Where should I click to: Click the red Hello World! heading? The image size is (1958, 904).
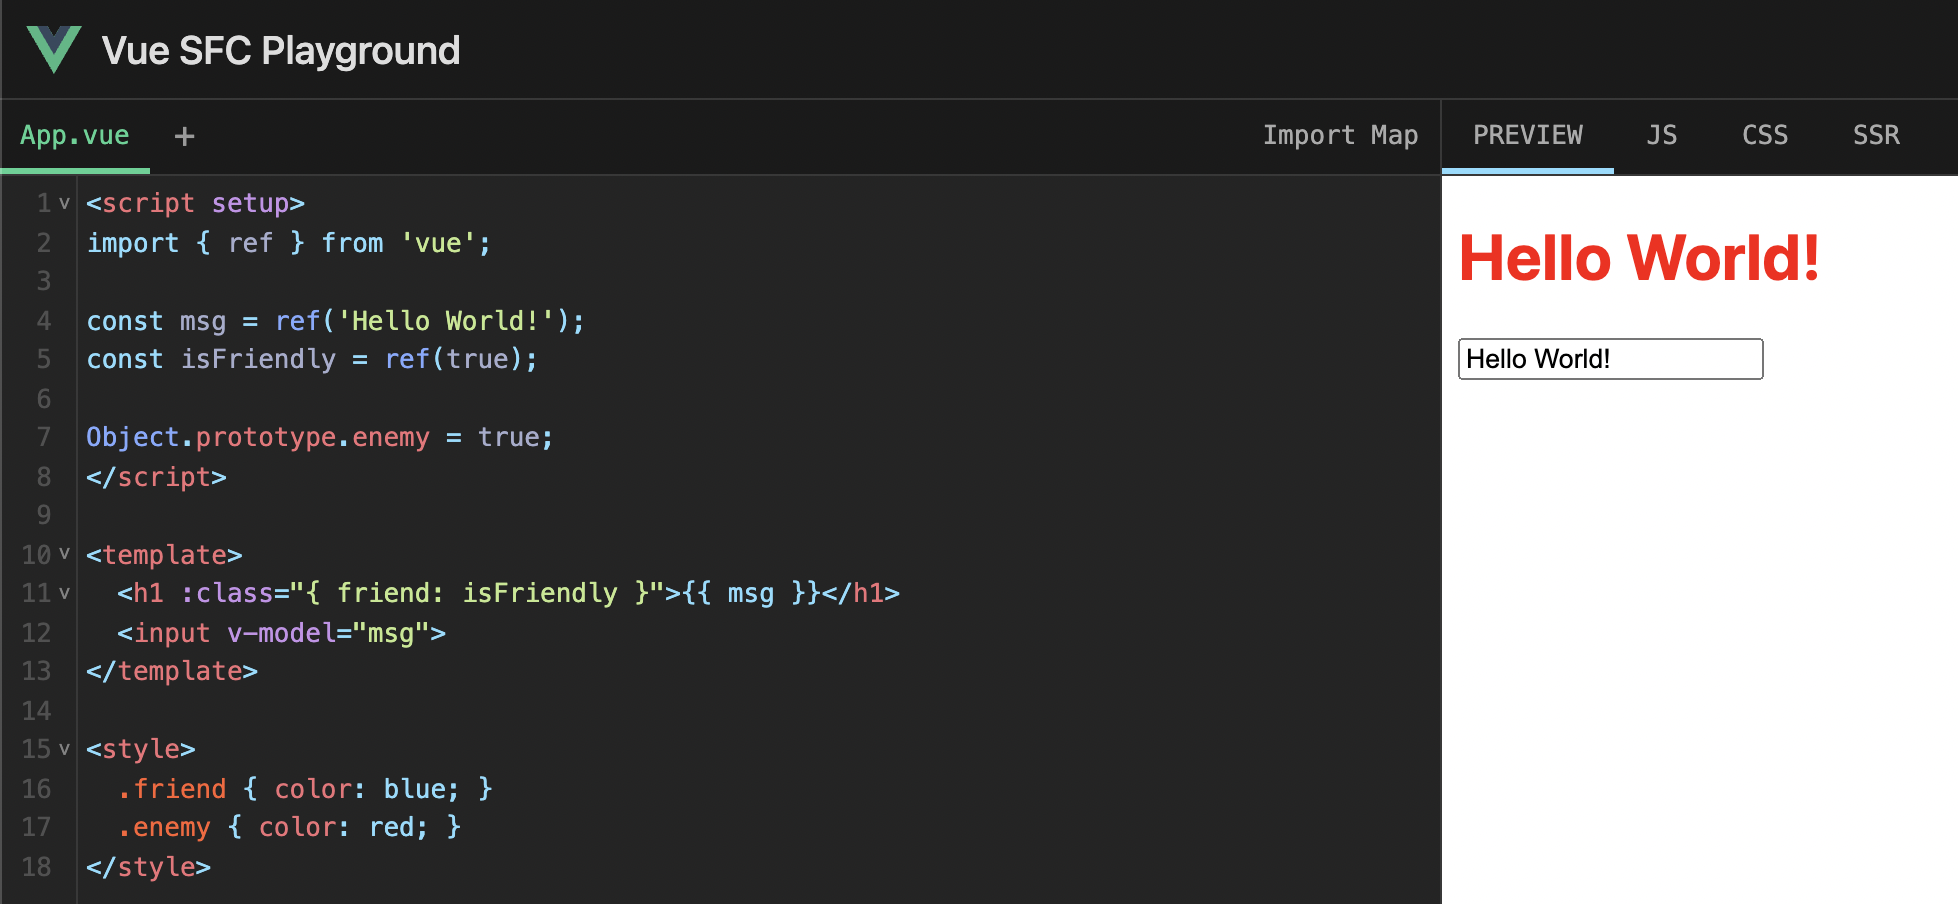1639,258
